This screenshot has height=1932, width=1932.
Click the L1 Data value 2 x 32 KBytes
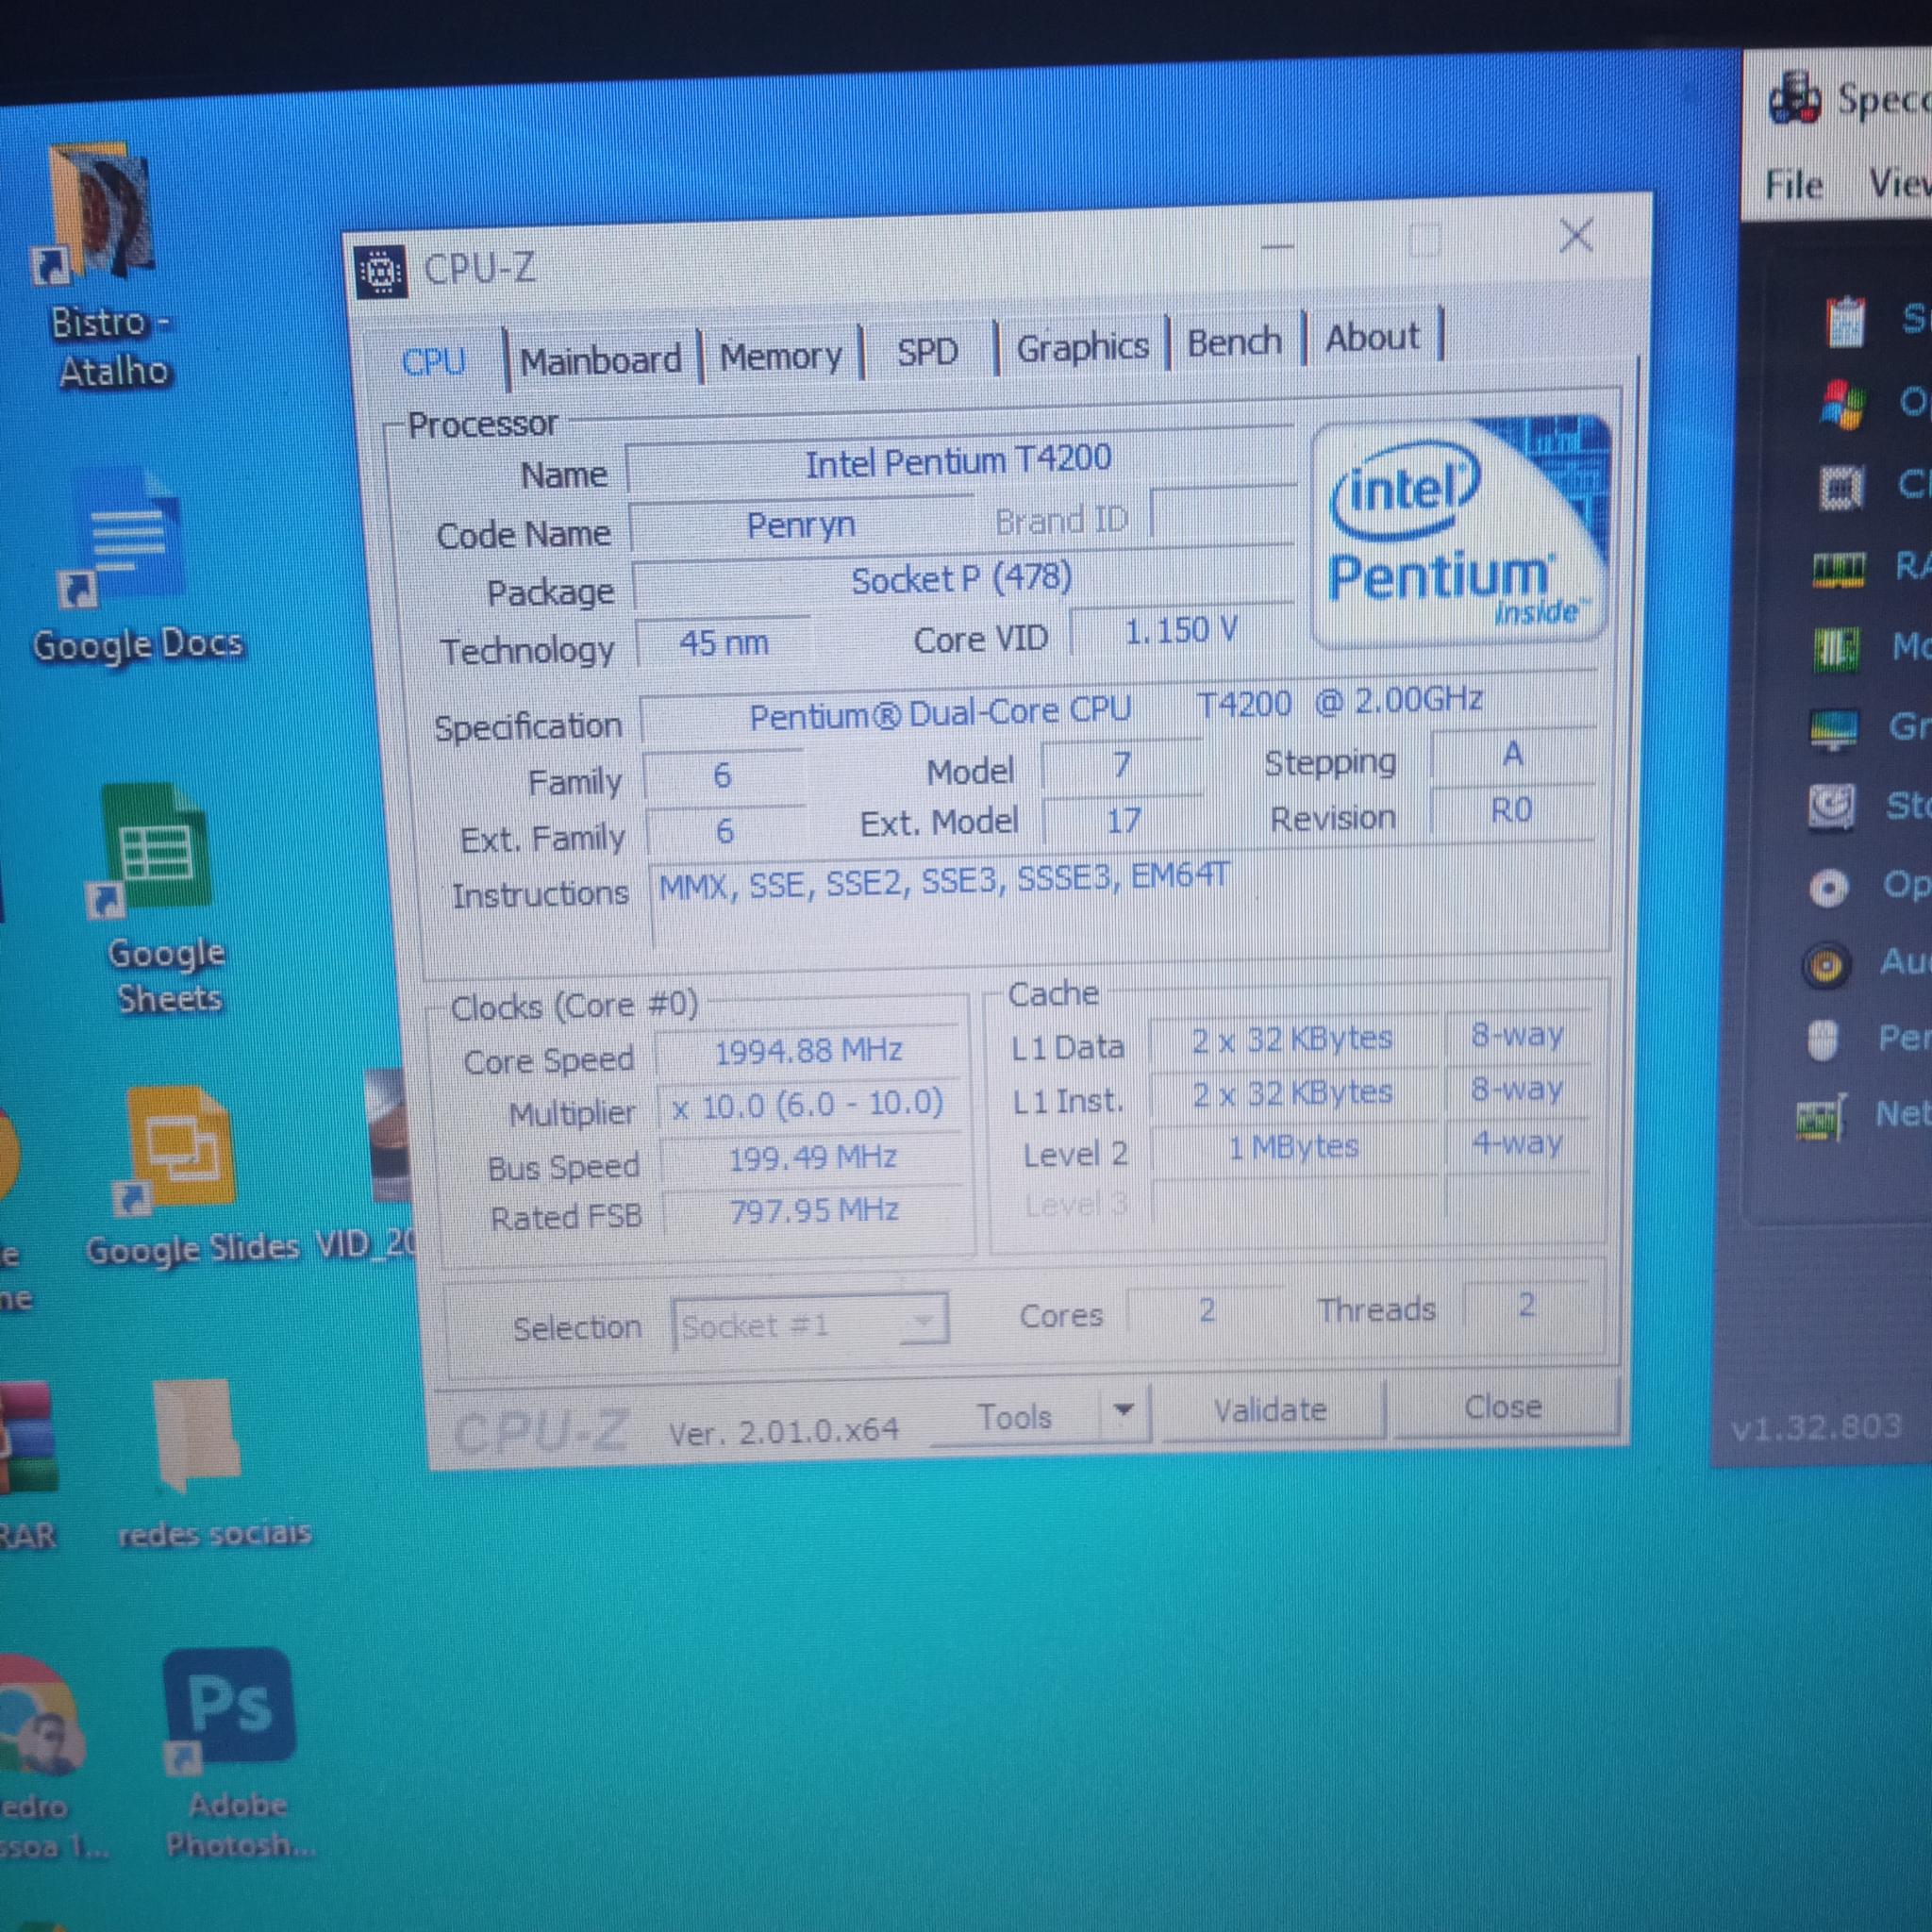[x=1292, y=1039]
